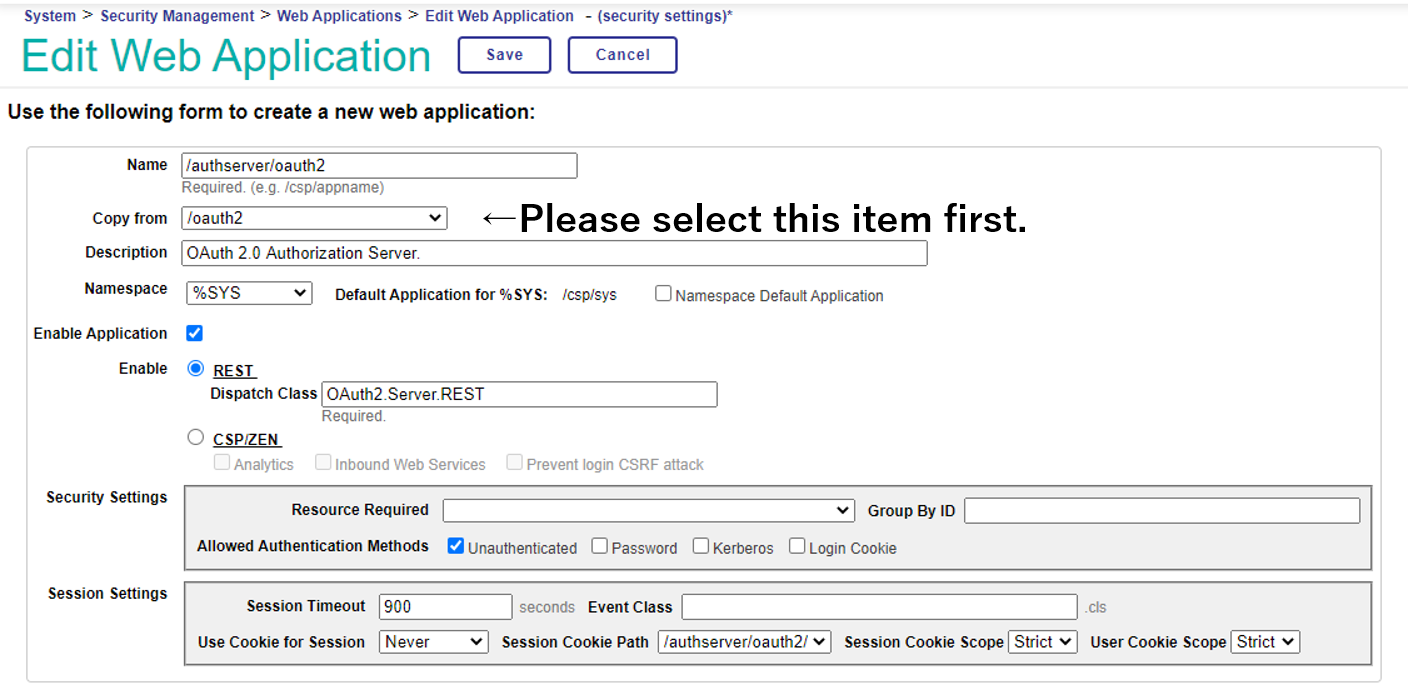Click the Save button

click(504, 55)
